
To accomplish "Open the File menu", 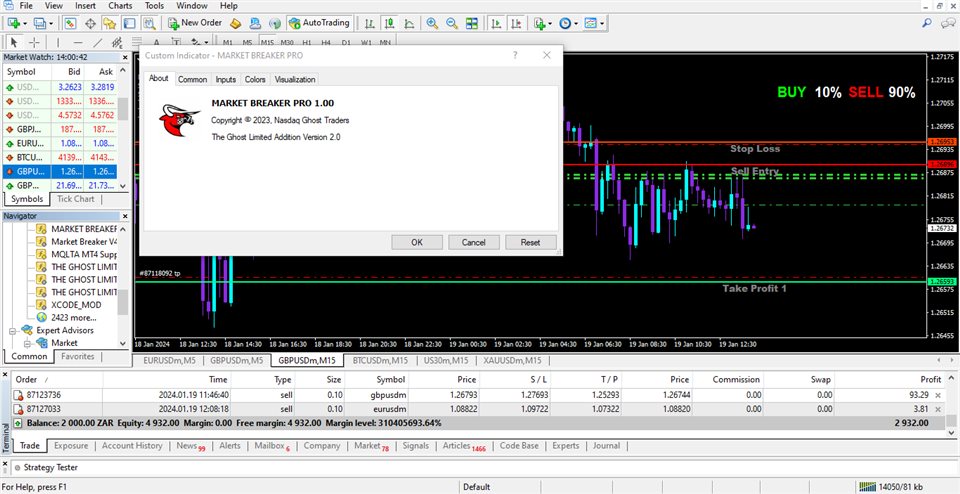I will [26, 6].
